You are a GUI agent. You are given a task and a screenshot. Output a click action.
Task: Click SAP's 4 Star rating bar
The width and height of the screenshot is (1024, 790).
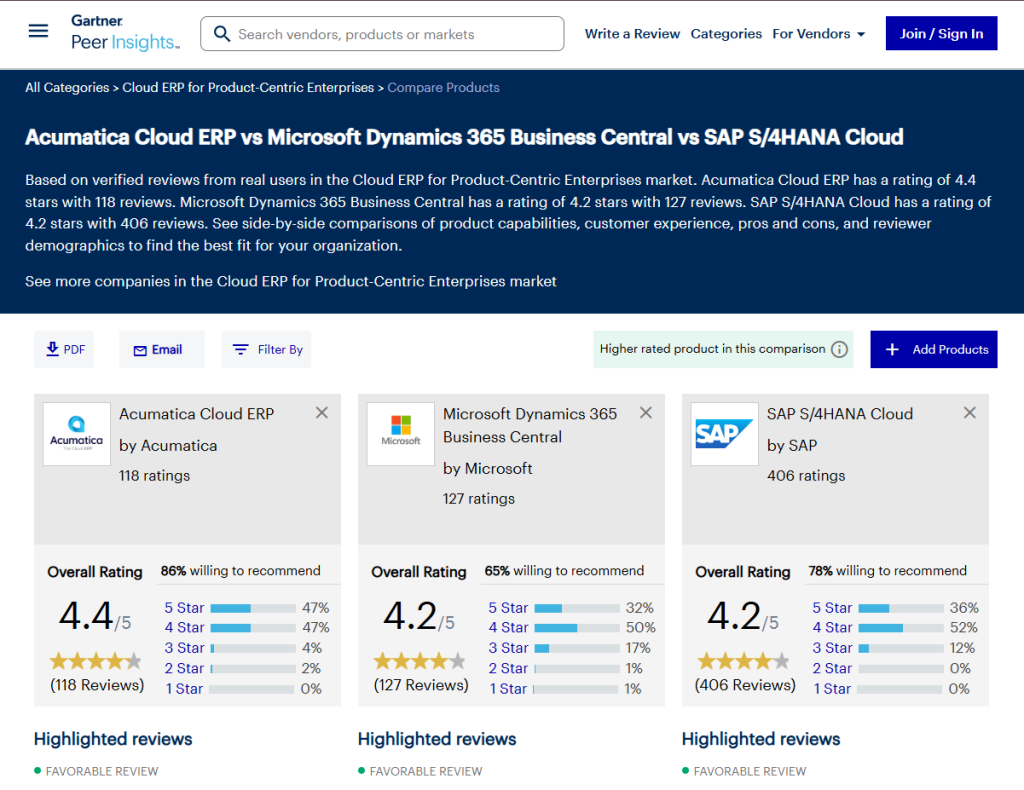tap(901, 628)
